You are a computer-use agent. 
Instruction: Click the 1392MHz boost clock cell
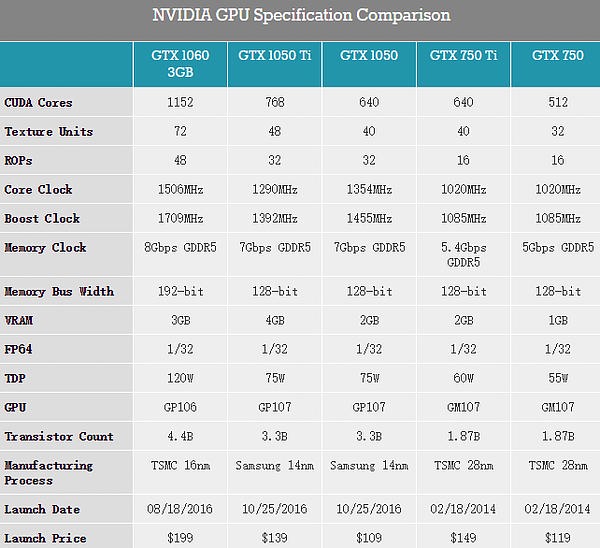(x=275, y=219)
